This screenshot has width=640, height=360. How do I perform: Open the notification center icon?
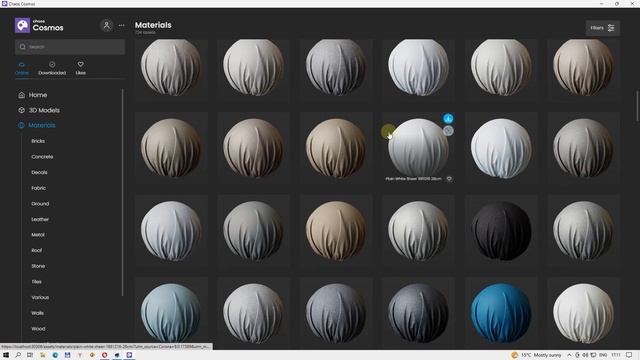(x=629, y=355)
